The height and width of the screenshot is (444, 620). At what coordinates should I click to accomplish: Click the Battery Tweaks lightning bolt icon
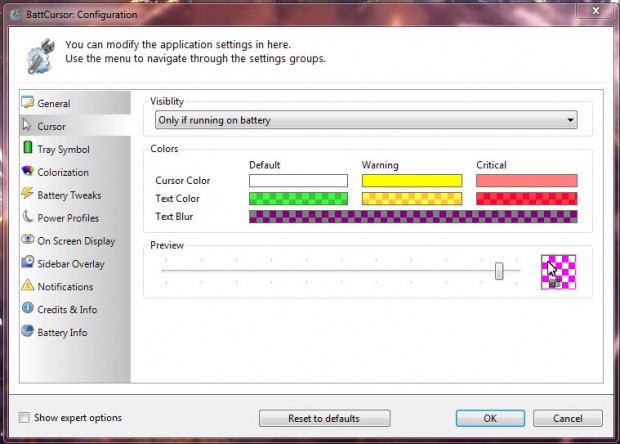tap(28, 193)
